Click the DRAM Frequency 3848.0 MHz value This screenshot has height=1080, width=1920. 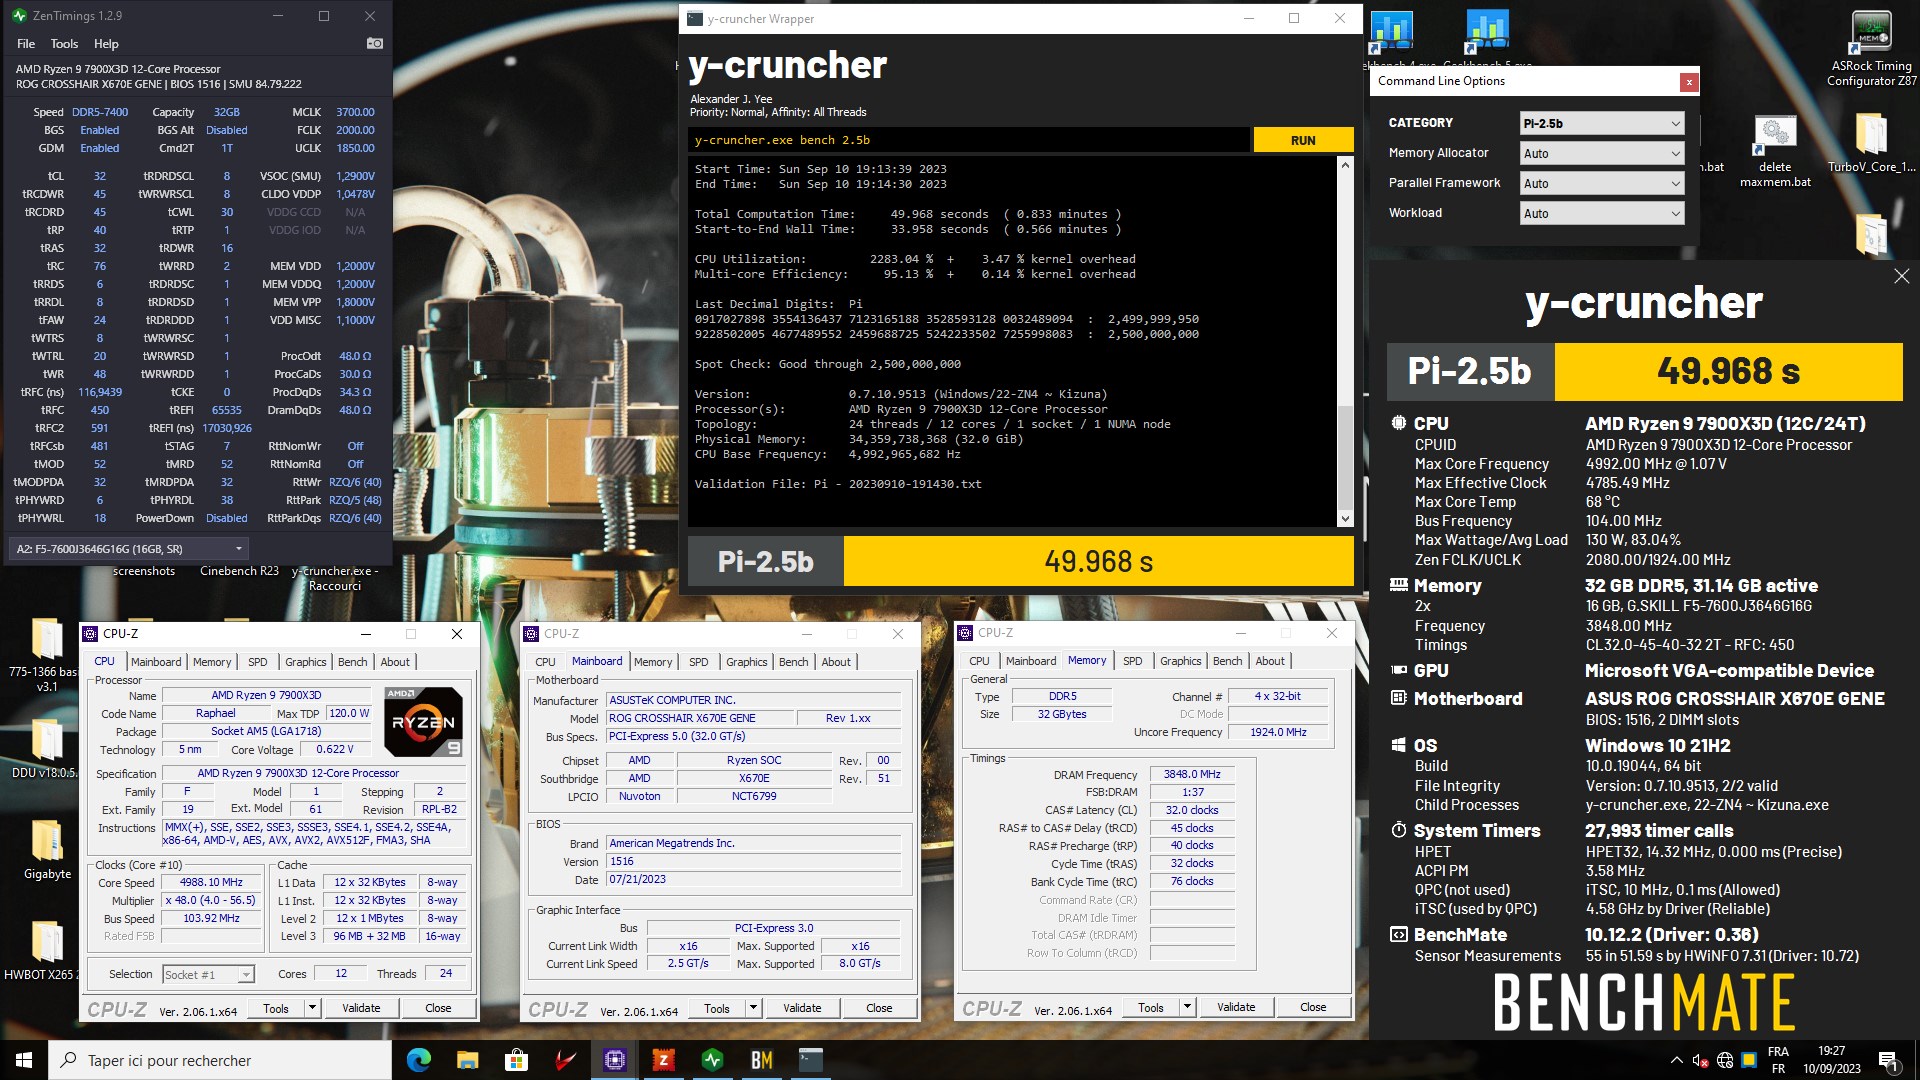point(1192,774)
